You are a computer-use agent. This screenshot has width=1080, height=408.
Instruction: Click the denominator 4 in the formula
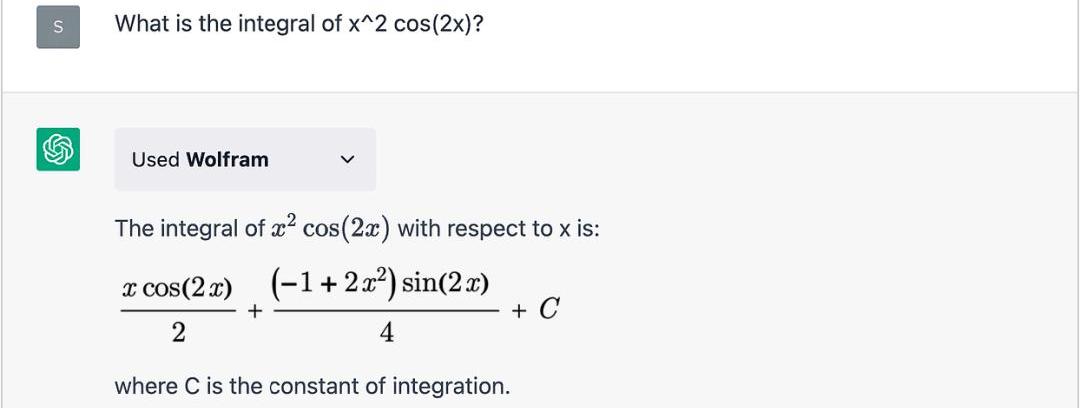pyautogui.click(x=387, y=334)
